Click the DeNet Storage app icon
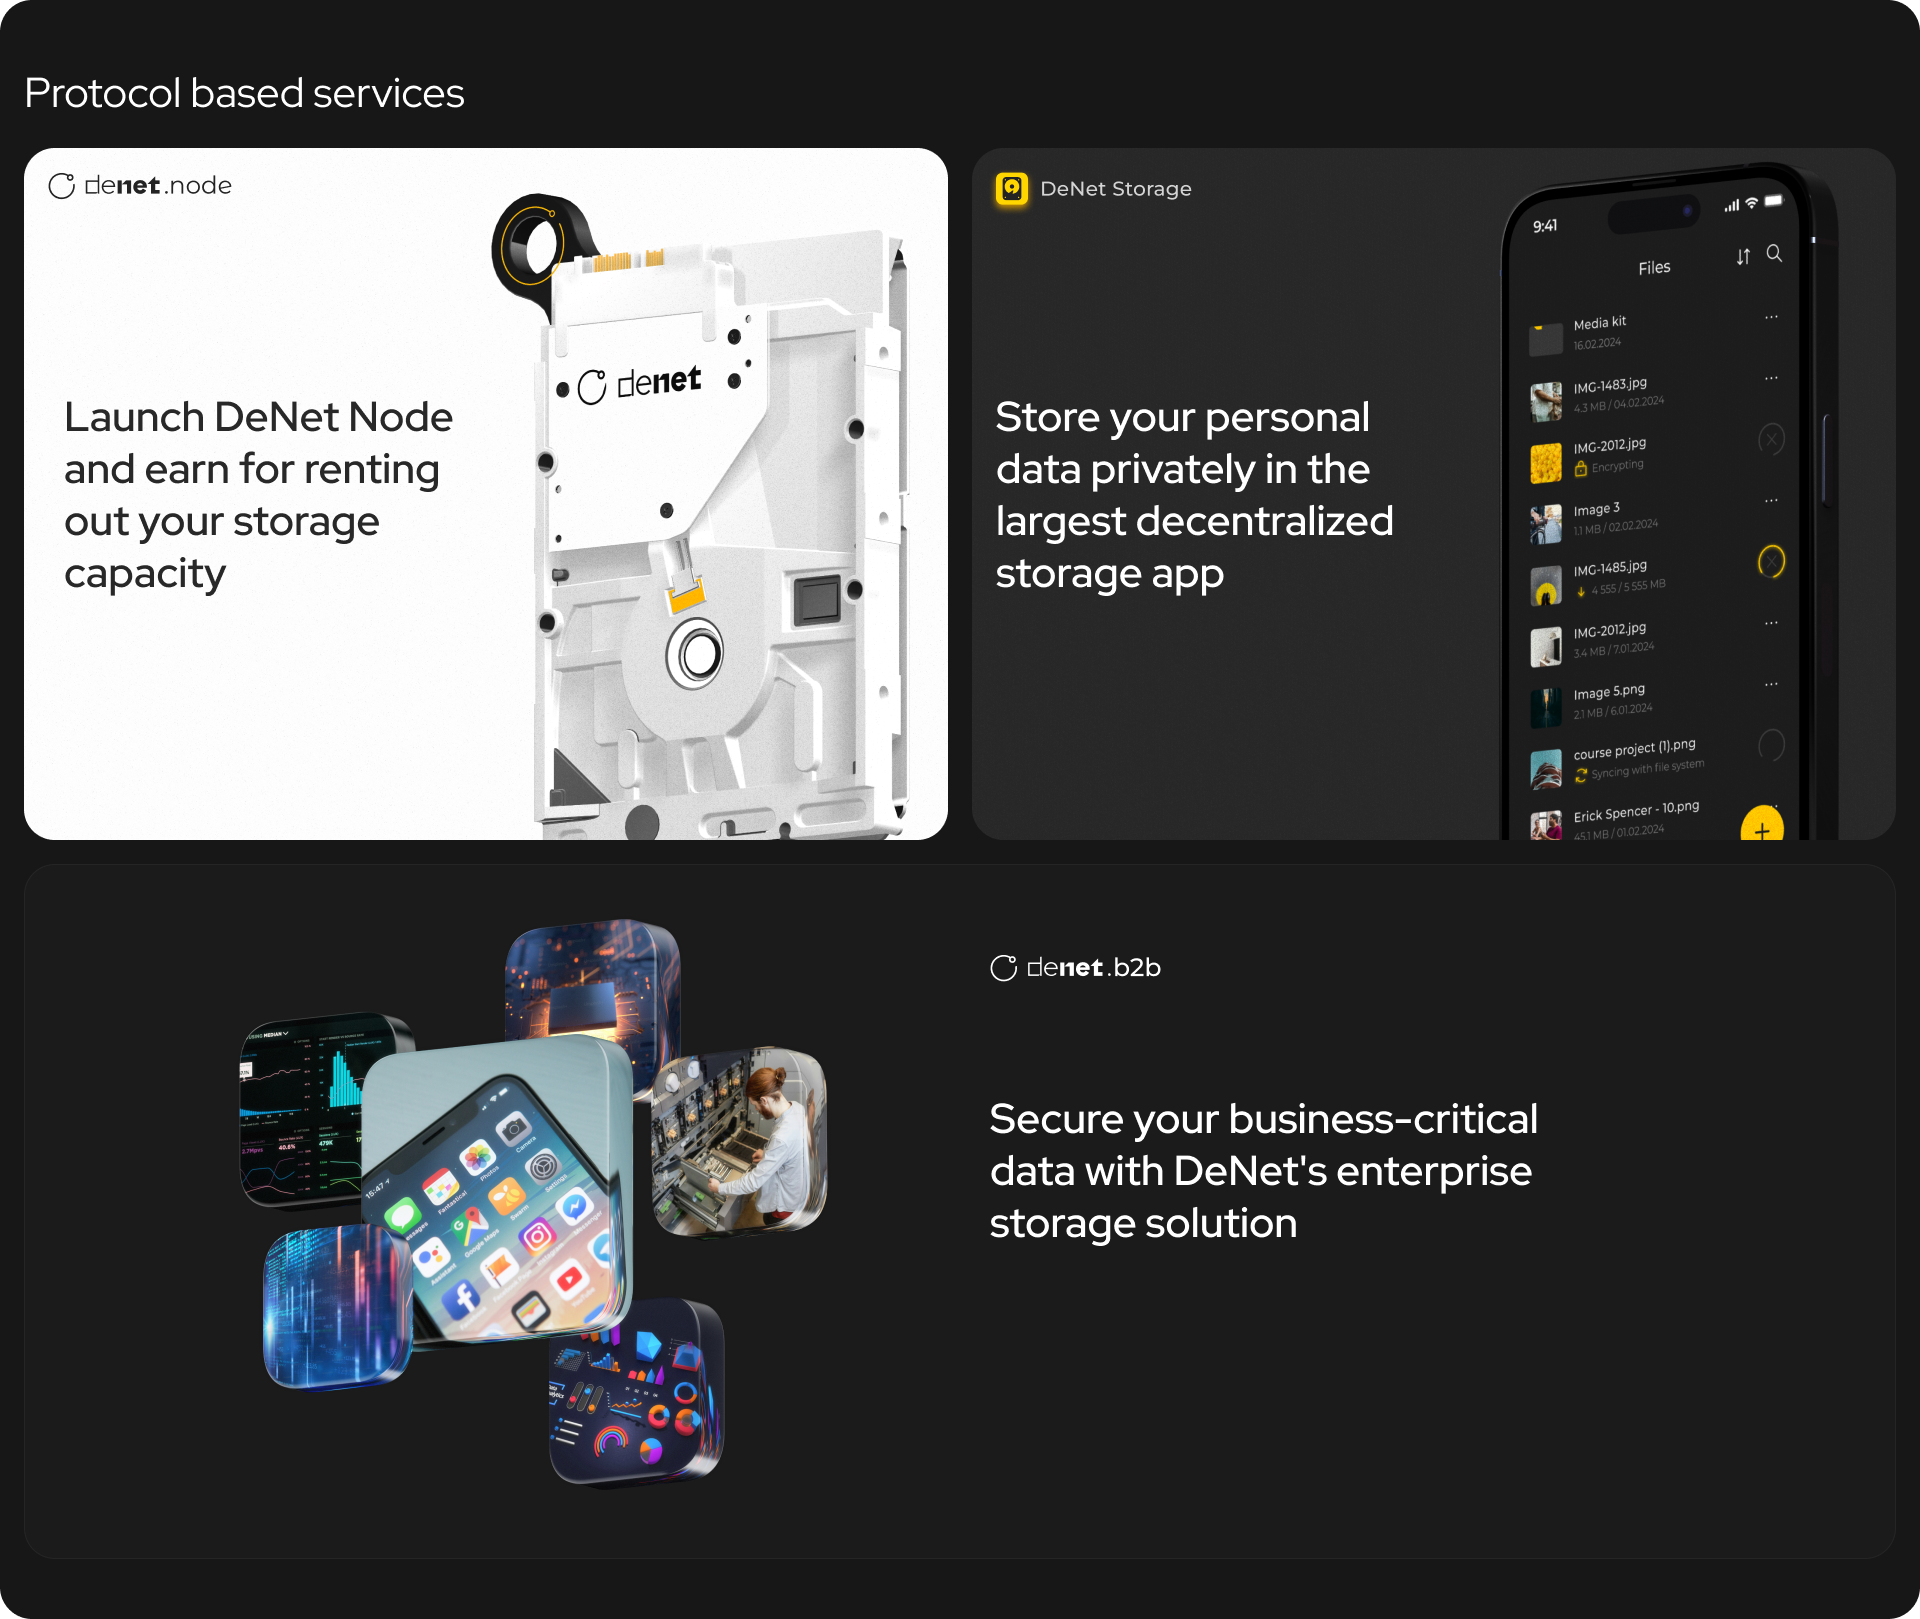Screen dimensions: 1920x1619 click(1010, 188)
